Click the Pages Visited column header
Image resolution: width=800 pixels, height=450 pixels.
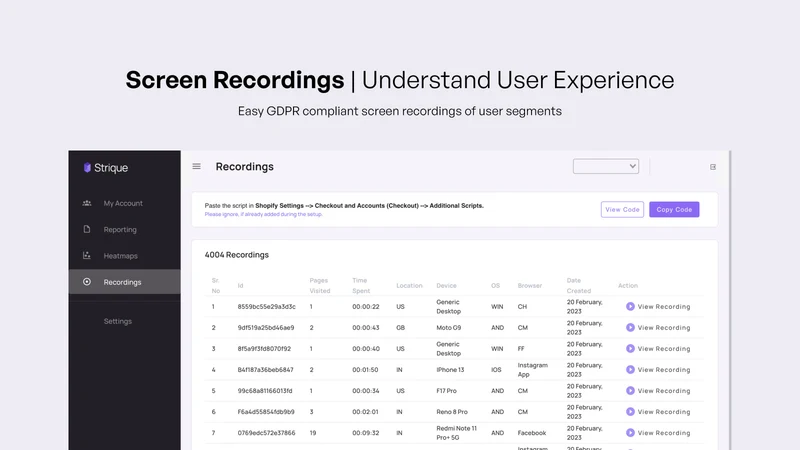tap(319, 285)
